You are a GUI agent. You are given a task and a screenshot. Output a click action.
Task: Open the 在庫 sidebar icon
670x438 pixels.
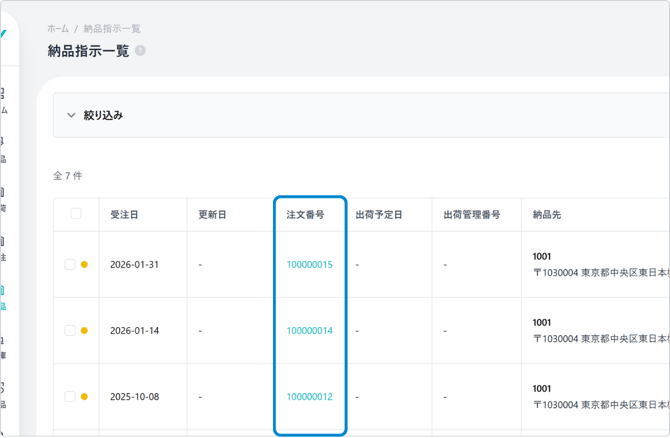pyautogui.click(x=3, y=346)
